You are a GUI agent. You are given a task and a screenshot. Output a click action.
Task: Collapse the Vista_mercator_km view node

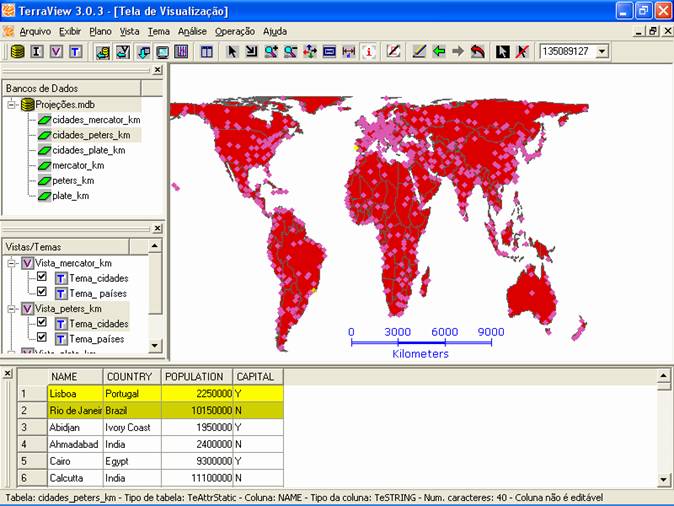point(12,263)
